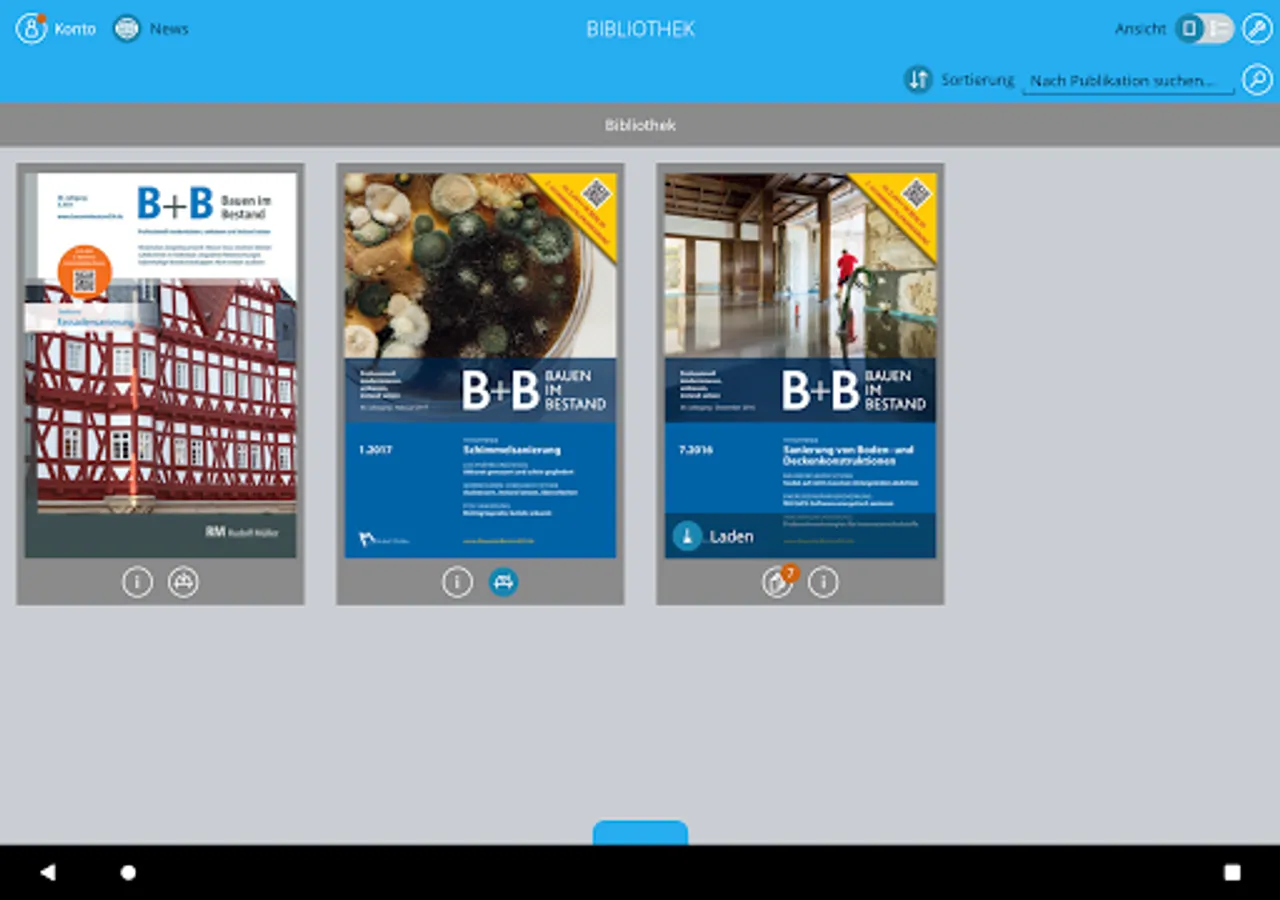Select the Bibliothek section header

pyautogui.click(x=640, y=125)
